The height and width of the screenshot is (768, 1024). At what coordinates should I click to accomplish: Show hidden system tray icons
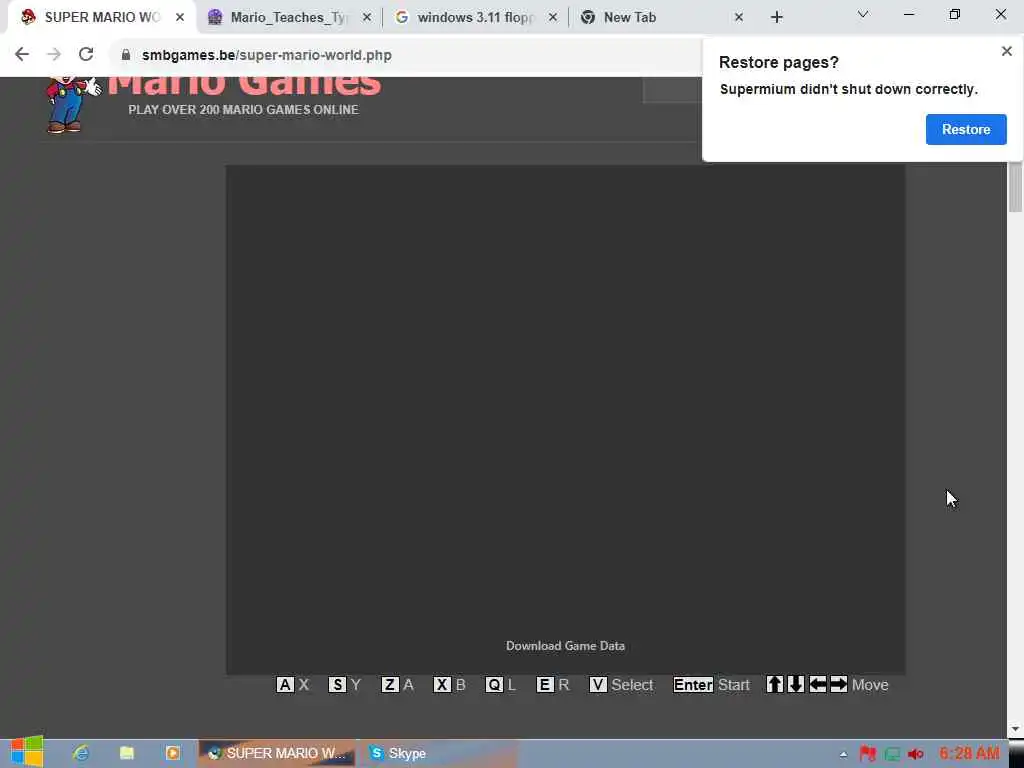click(844, 754)
